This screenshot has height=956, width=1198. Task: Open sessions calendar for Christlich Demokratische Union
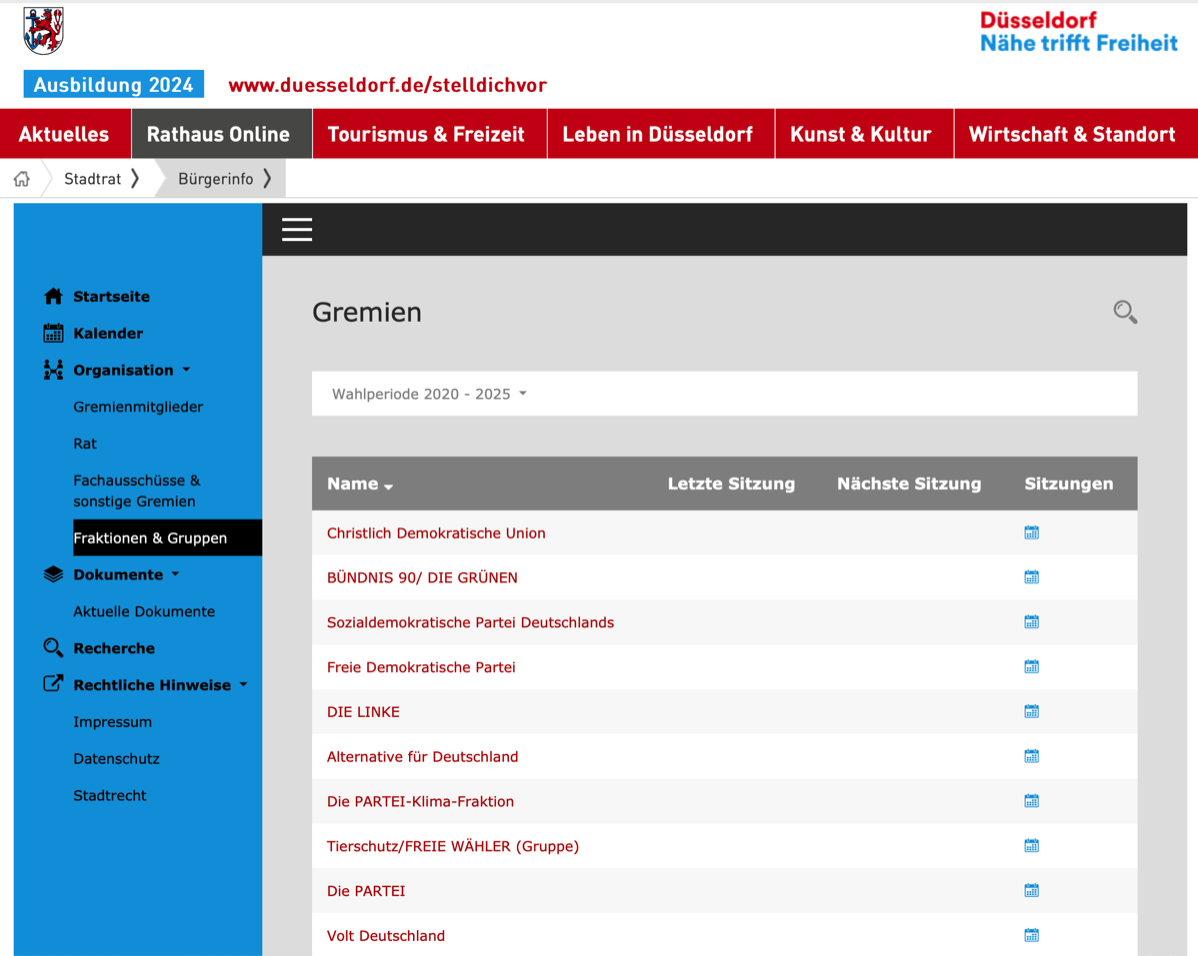[x=1031, y=533]
